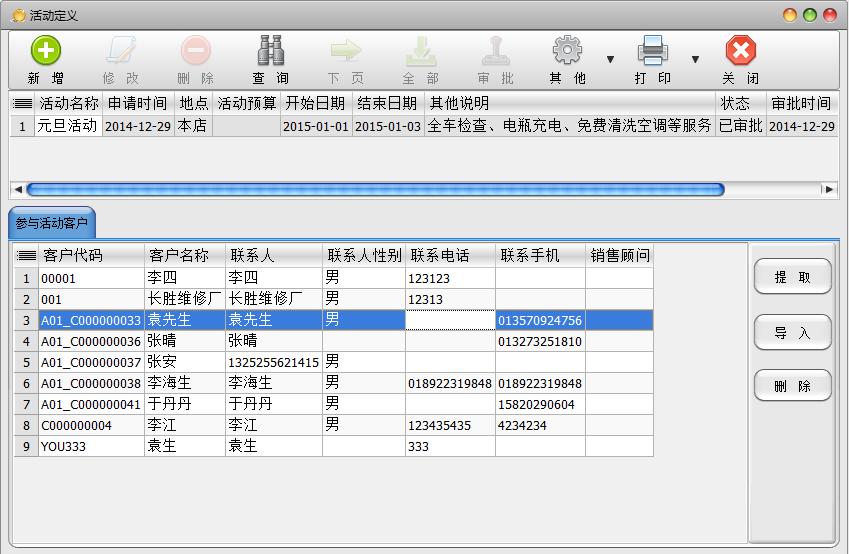Click the 全部 download-all icon
849x554 pixels.
[x=420, y=51]
